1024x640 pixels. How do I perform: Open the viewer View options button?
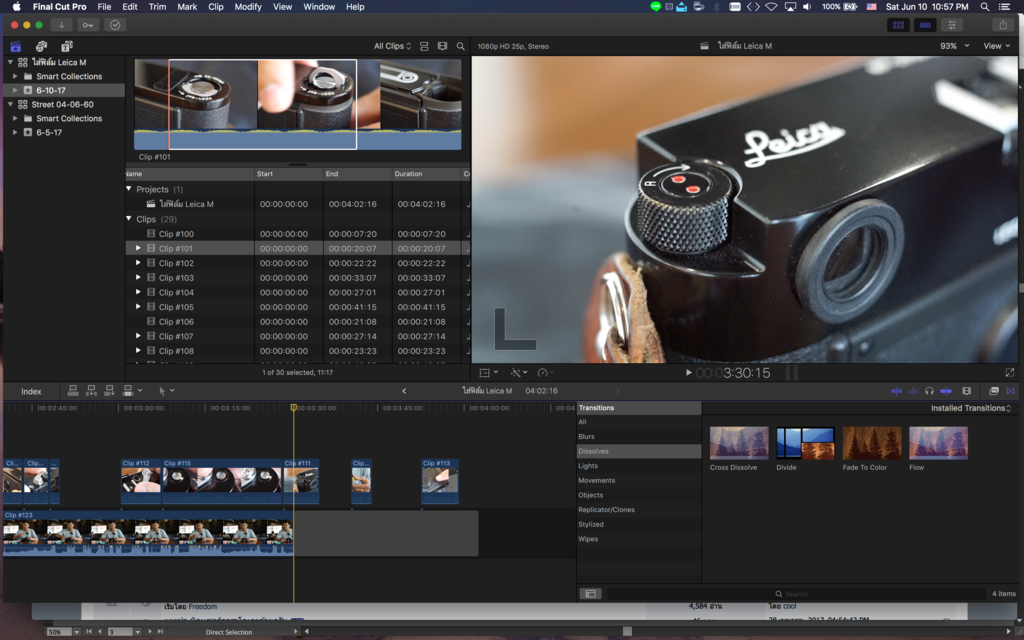pyautogui.click(x=996, y=46)
